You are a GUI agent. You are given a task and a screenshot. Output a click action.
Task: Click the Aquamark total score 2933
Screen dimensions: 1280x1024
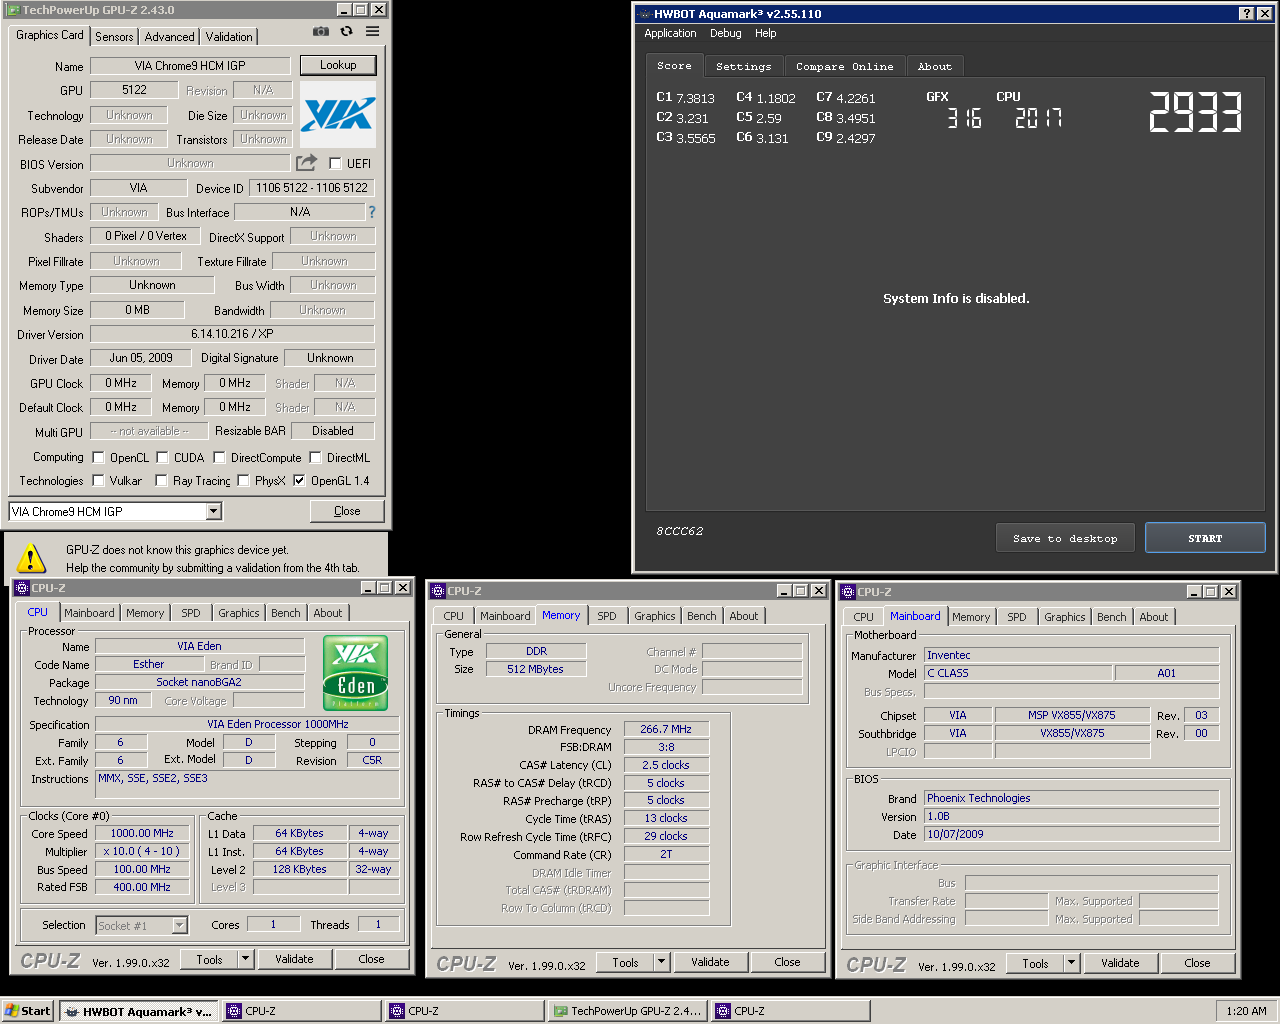tap(1195, 112)
